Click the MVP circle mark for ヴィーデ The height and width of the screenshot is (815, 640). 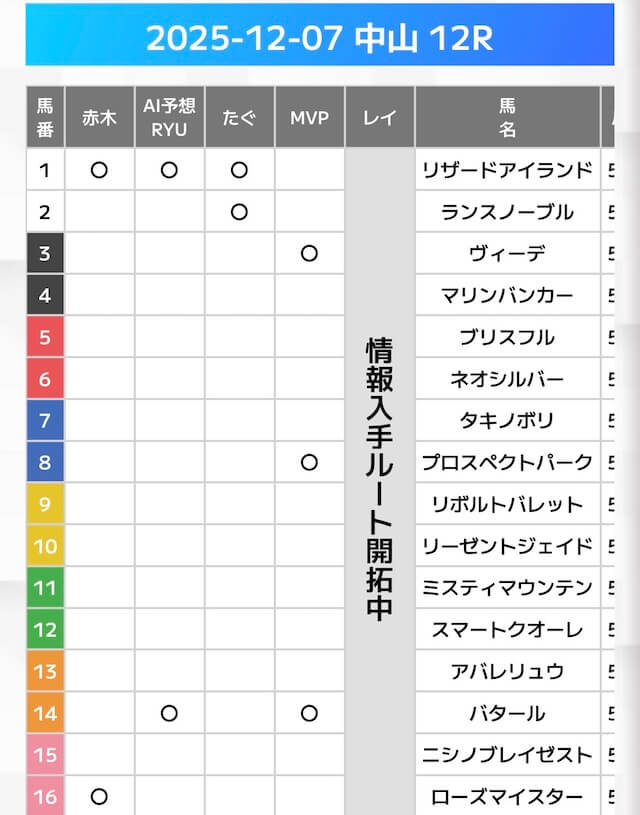coord(309,254)
